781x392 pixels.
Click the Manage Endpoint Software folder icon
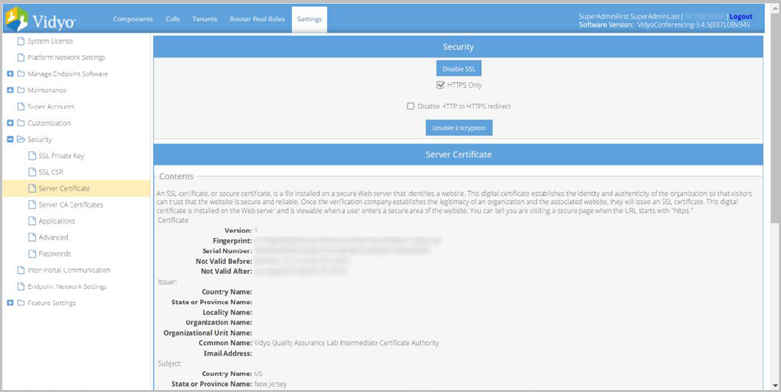21,74
